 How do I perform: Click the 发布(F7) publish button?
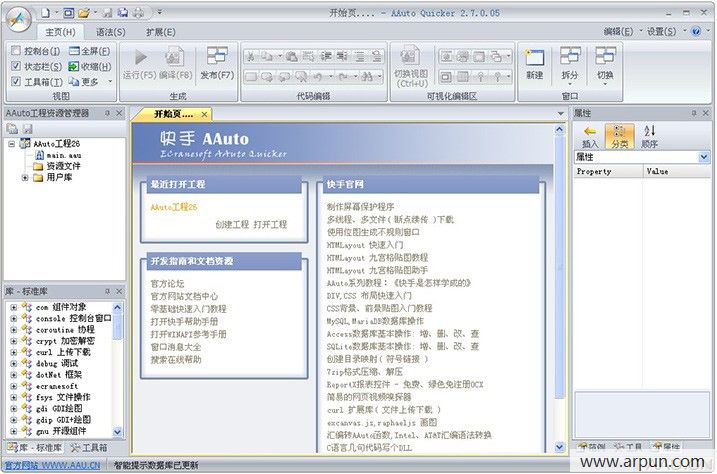[x=217, y=64]
